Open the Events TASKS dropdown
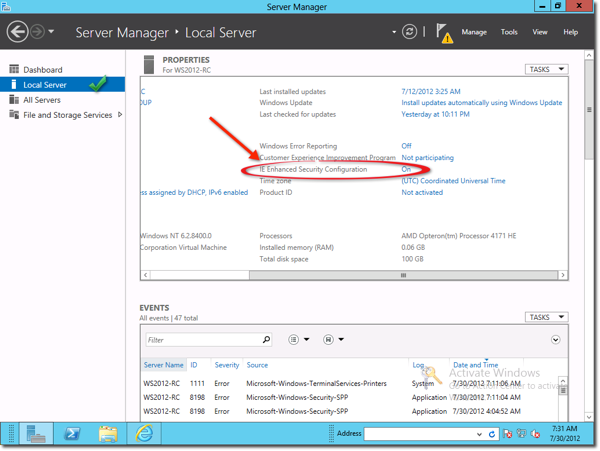Viewport: 600px width, 451px height. pyautogui.click(x=546, y=317)
